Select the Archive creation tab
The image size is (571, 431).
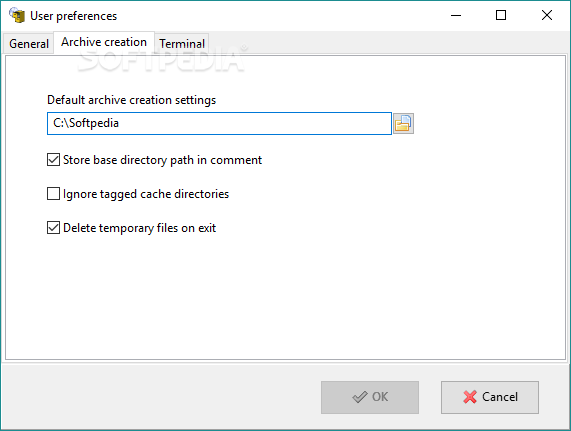coord(104,42)
